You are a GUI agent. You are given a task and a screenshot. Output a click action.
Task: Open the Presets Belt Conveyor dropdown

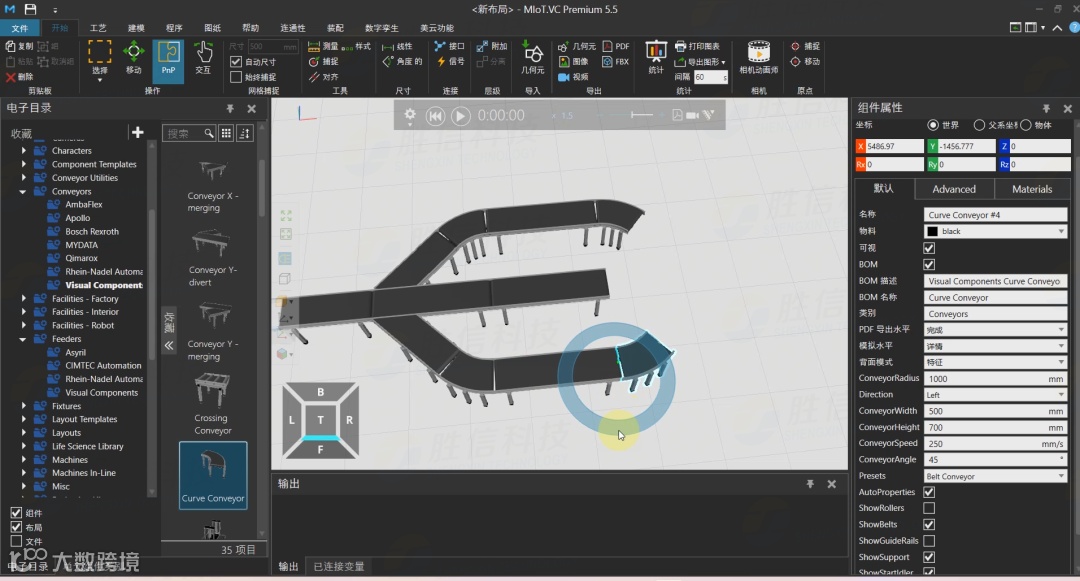pyautogui.click(x=995, y=476)
